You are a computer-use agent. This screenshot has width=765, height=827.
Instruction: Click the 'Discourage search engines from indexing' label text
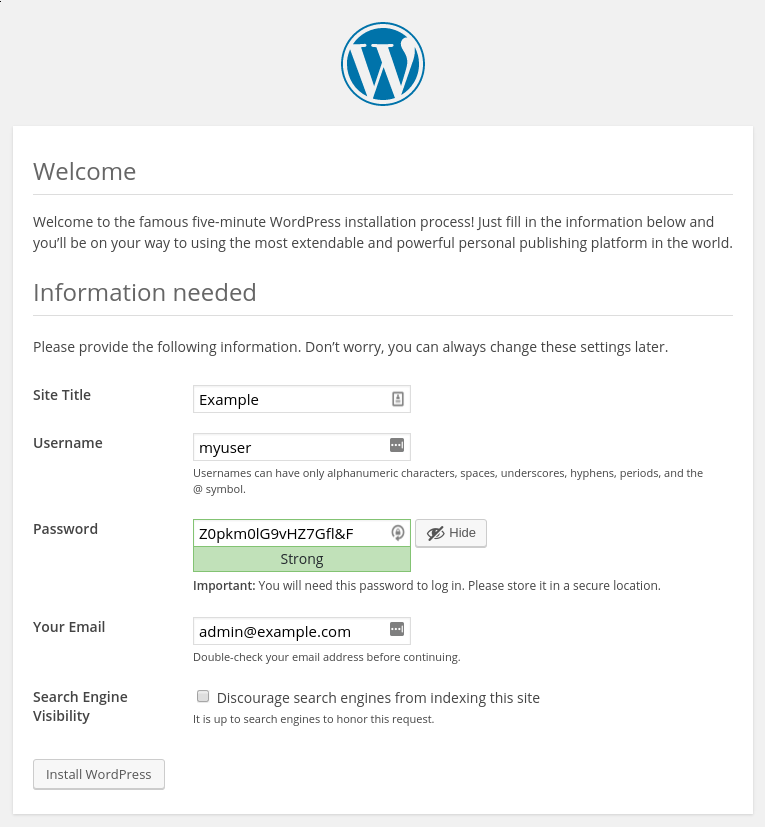(x=378, y=698)
